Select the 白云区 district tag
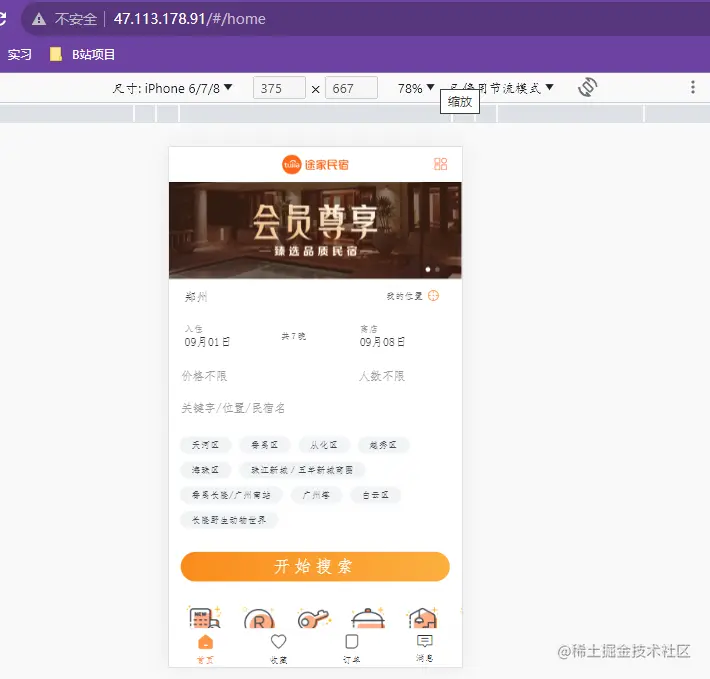The width and height of the screenshot is (710, 679). pyautogui.click(x=375, y=495)
